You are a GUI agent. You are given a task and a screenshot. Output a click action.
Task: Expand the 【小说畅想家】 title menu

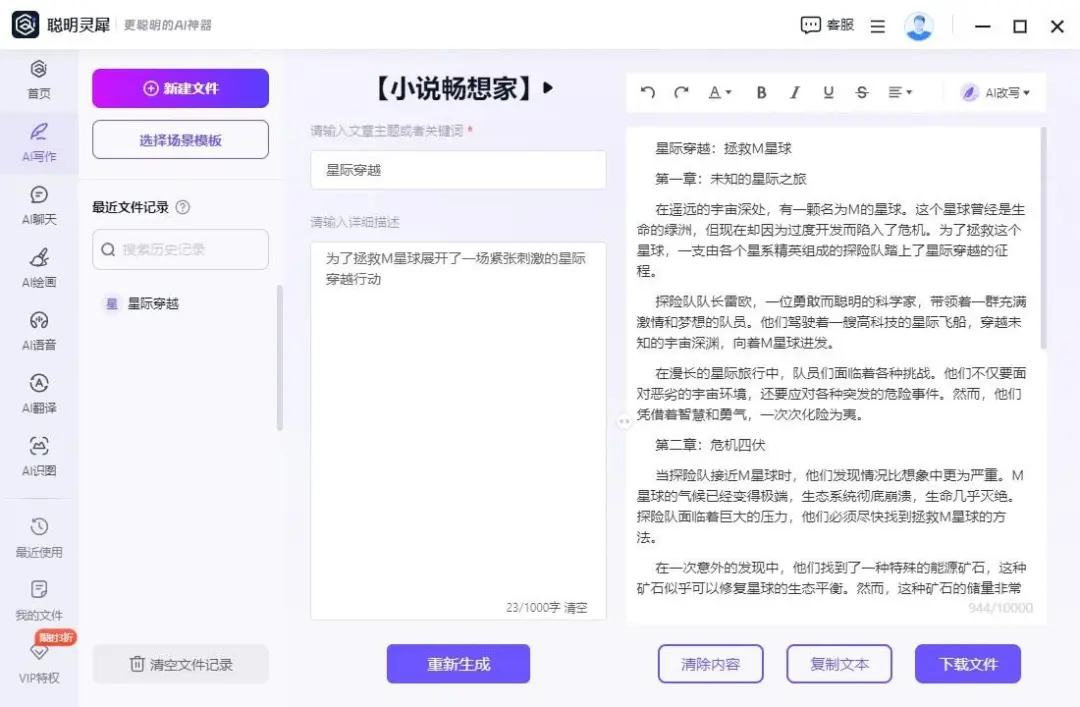(x=548, y=89)
